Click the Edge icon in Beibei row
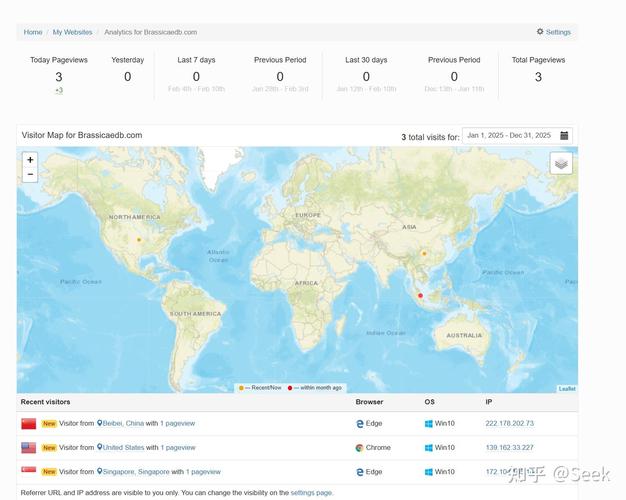The height and width of the screenshot is (500, 626). point(360,424)
